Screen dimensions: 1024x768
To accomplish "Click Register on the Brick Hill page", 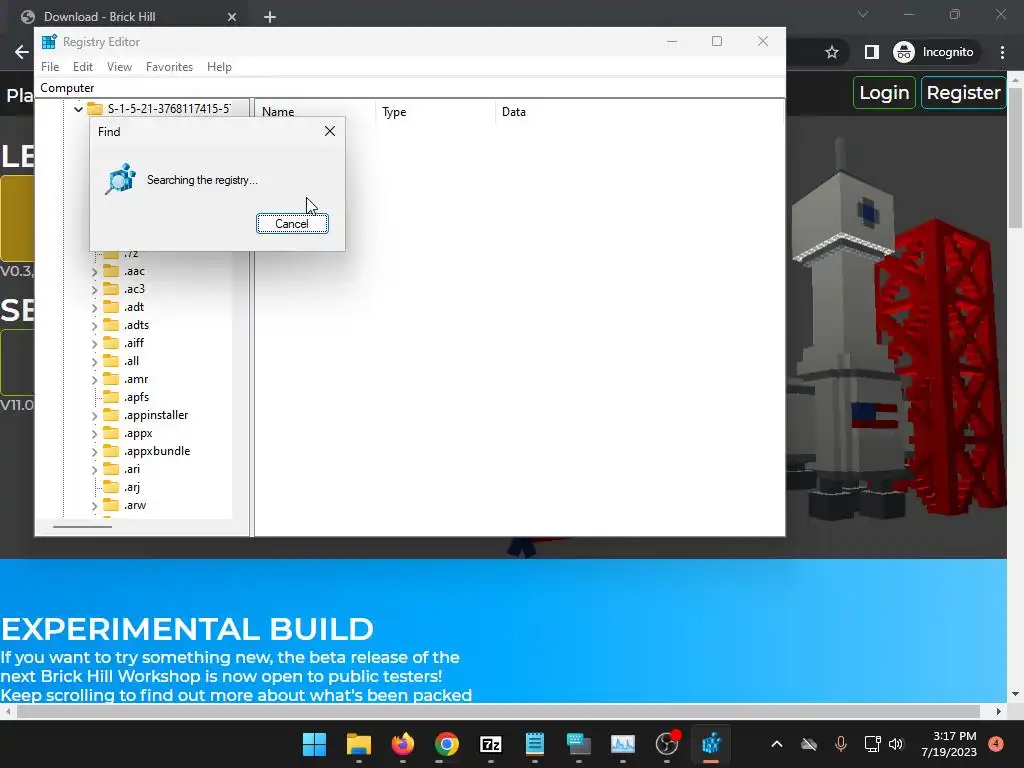I will point(963,93).
